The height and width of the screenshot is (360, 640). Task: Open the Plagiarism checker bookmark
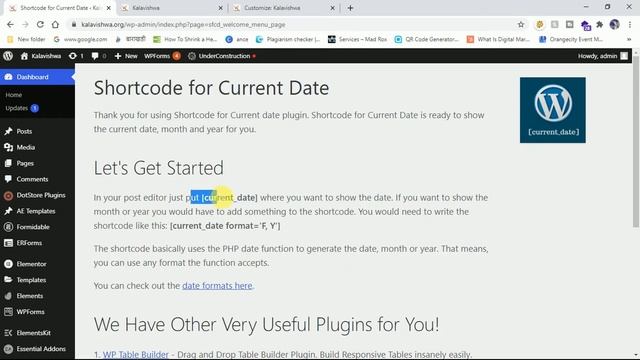coord(288,39)
